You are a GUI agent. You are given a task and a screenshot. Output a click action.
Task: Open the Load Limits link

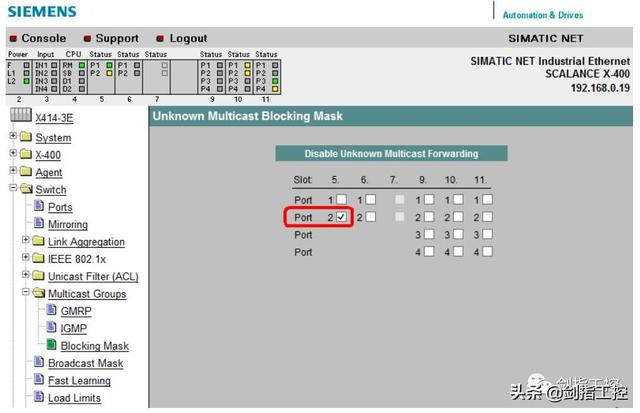tap(74, 398)
